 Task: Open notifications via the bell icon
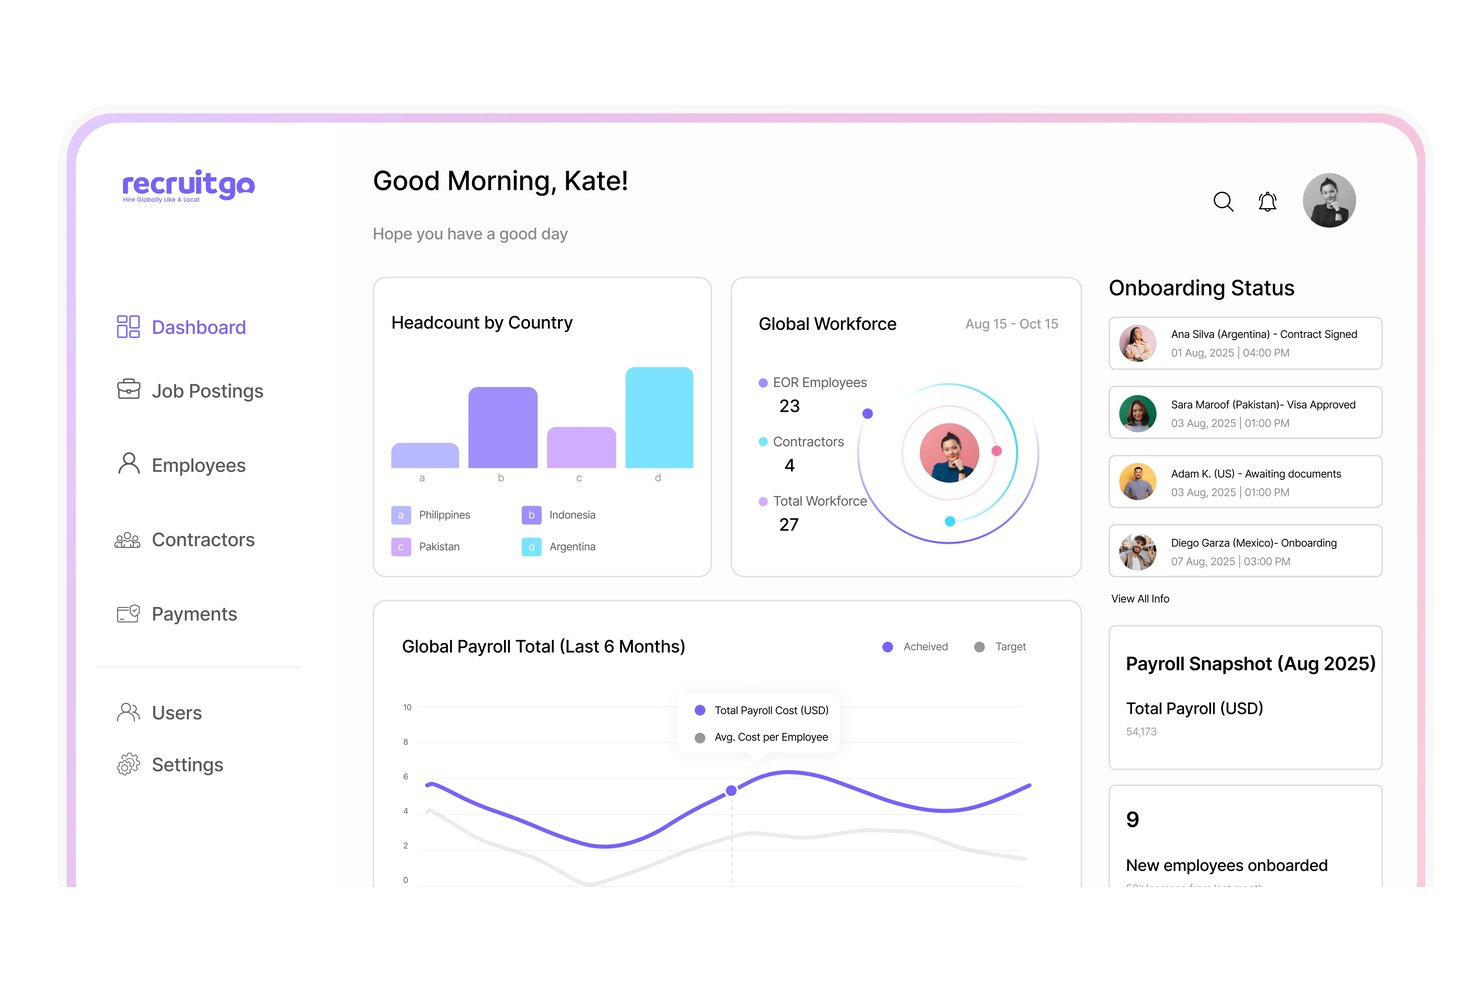(x=1267, y=202)
